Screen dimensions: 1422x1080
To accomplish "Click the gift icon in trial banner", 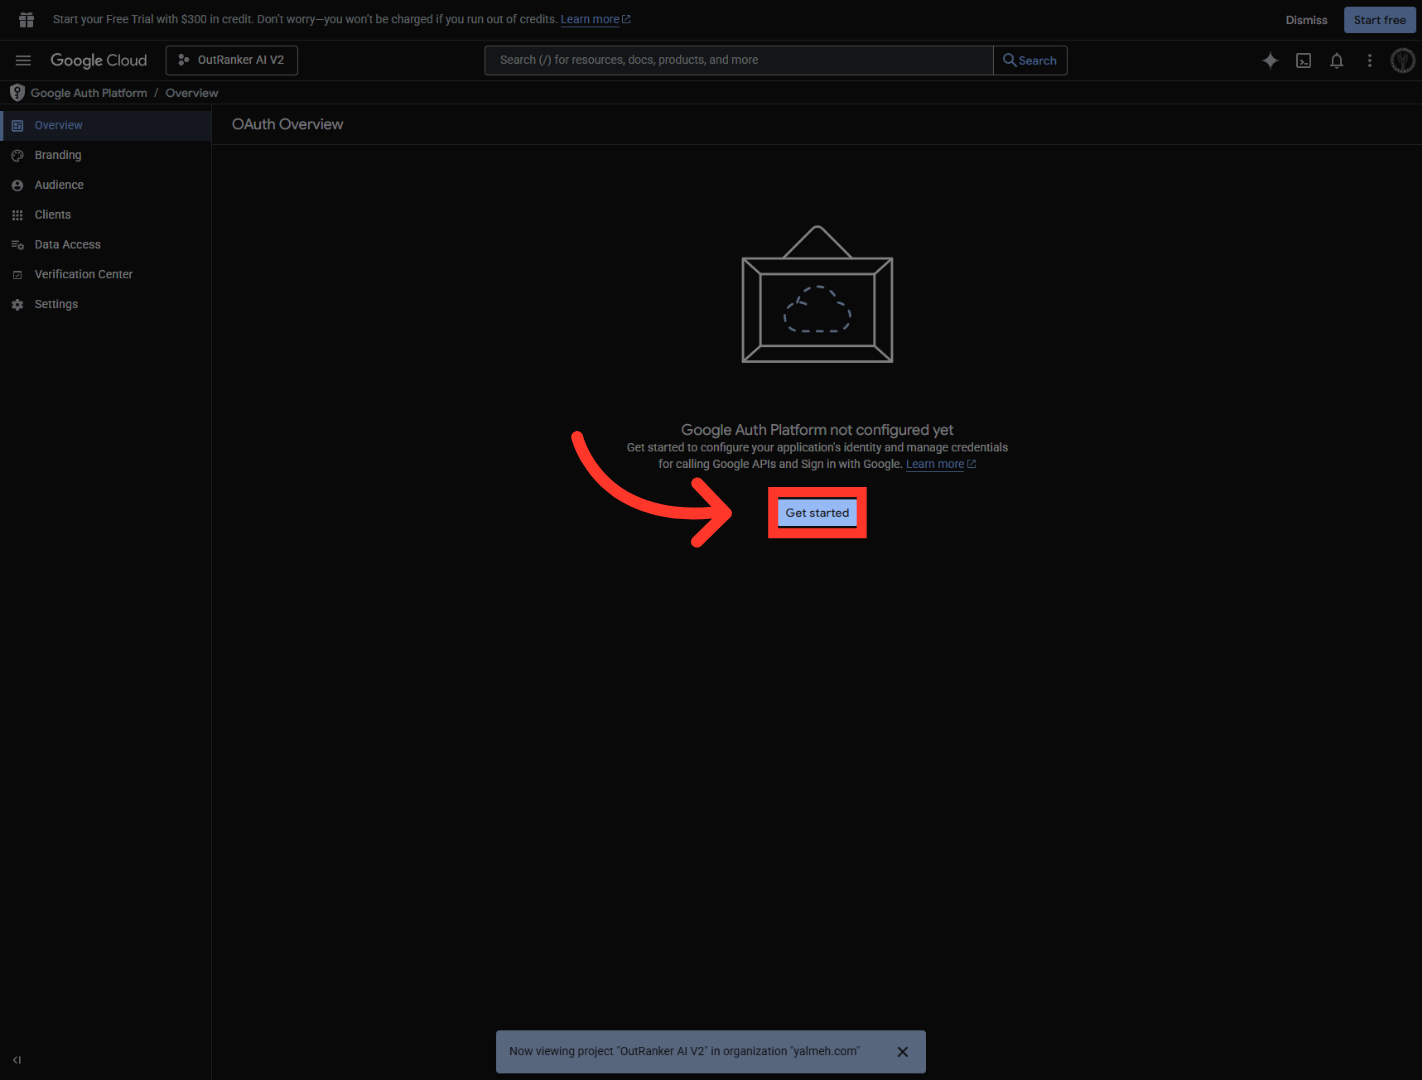I will click(27, 19).
